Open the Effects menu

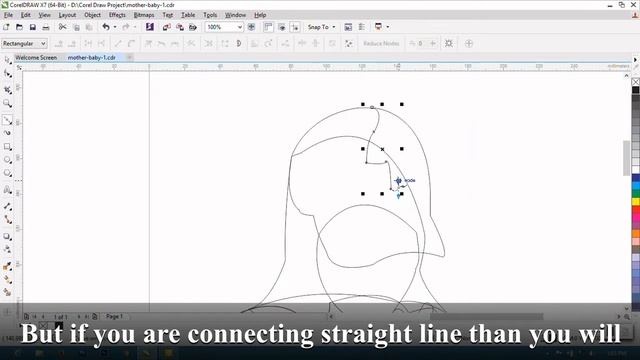coord(117,15)
